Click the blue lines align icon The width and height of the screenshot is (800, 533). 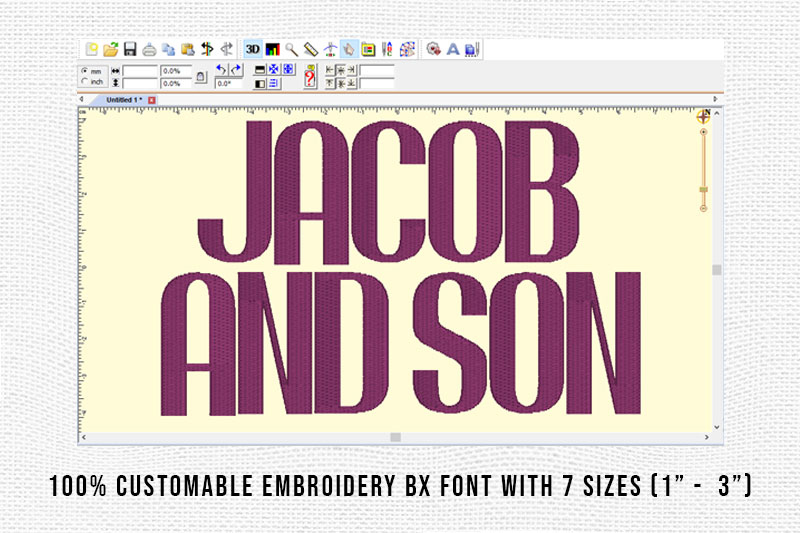tap(273, 83)
